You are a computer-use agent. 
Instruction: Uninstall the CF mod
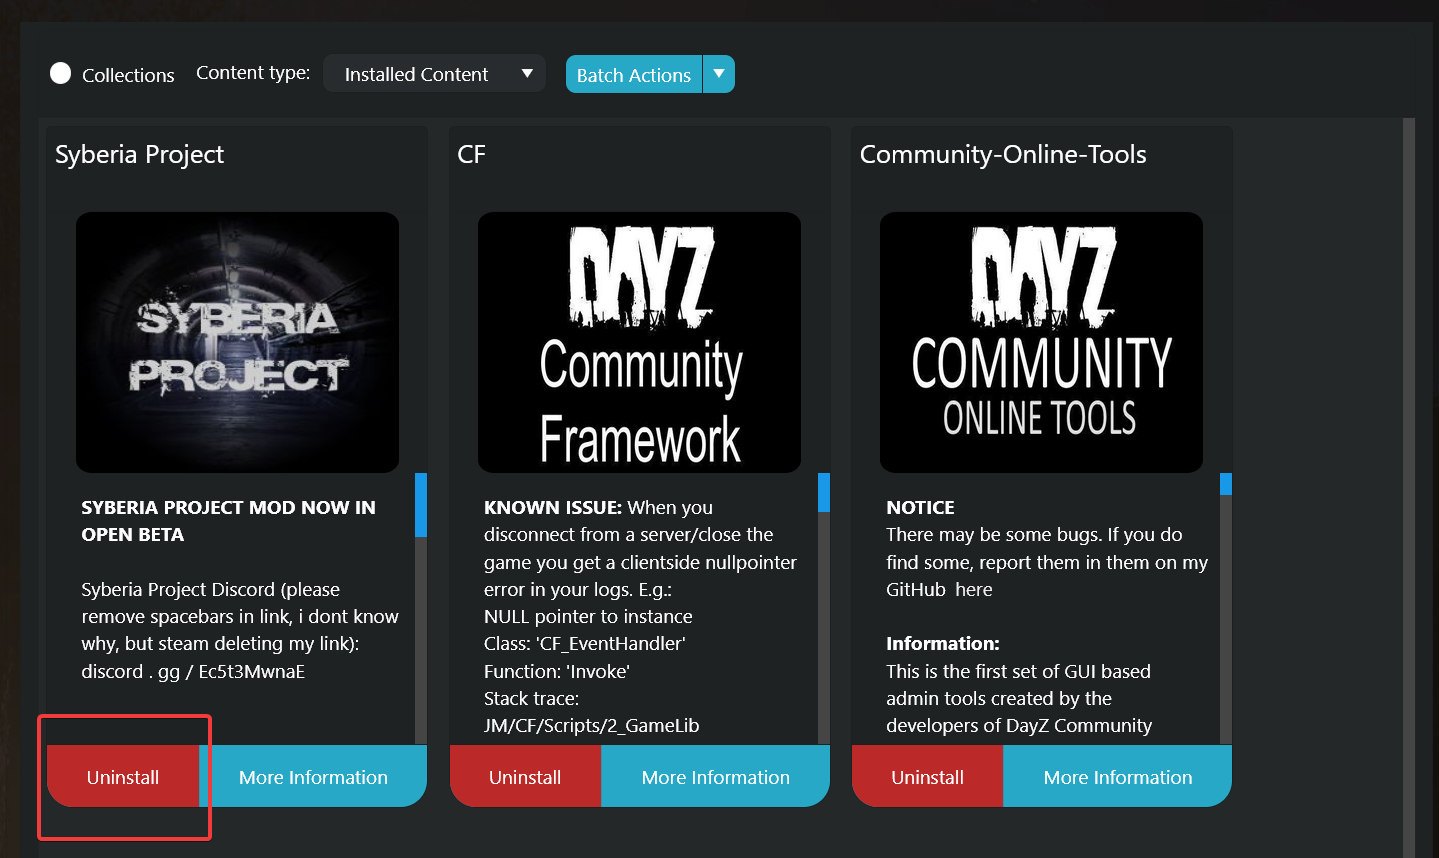click(x=525, y=777)
